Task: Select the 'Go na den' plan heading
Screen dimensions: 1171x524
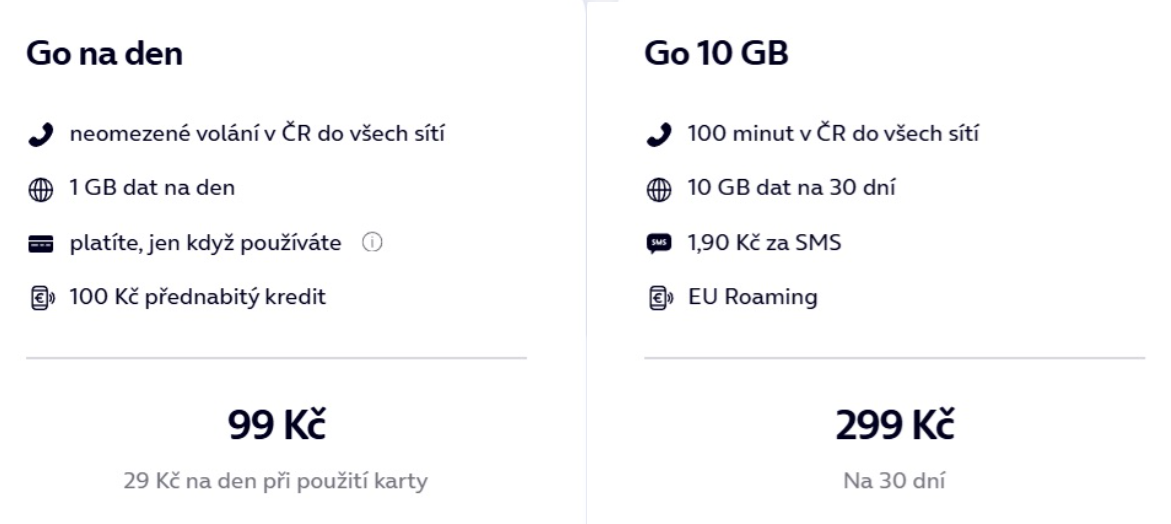Action: 105,54
